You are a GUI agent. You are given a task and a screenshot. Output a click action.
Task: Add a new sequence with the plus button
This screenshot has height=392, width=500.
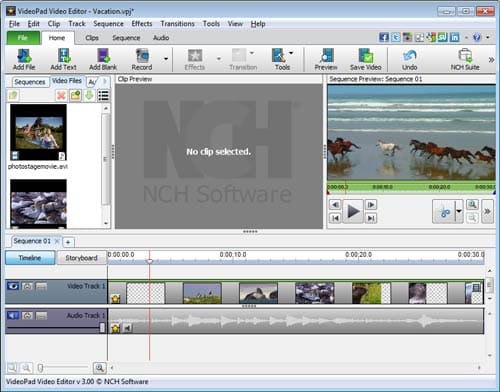(68, 242)
